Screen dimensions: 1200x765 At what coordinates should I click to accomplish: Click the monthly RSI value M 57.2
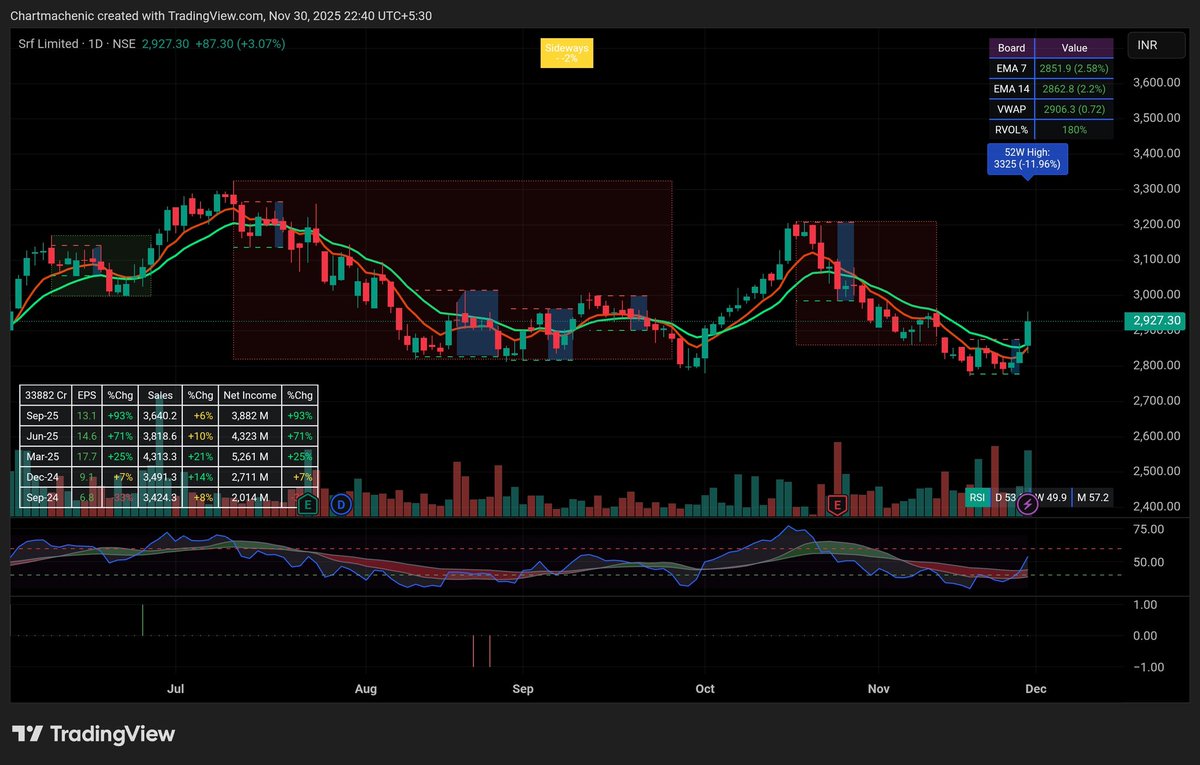[1091, 497]
